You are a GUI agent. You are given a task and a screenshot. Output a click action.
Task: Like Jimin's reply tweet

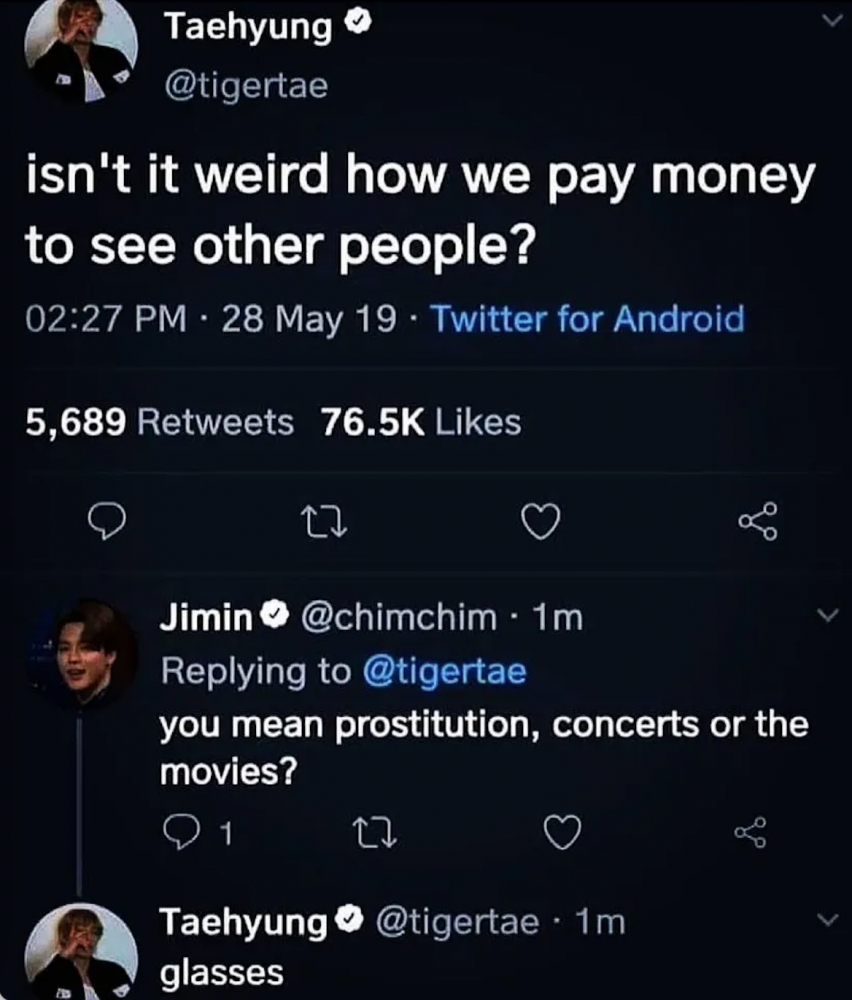[x=563, y=831]
